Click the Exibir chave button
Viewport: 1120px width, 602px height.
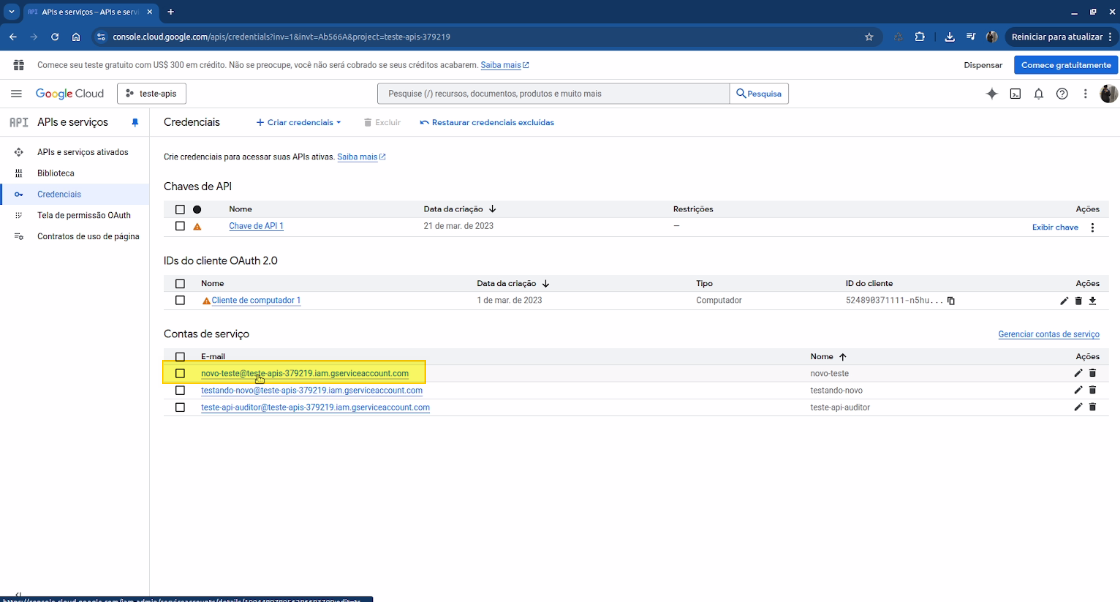click(x=1055, y=227)
